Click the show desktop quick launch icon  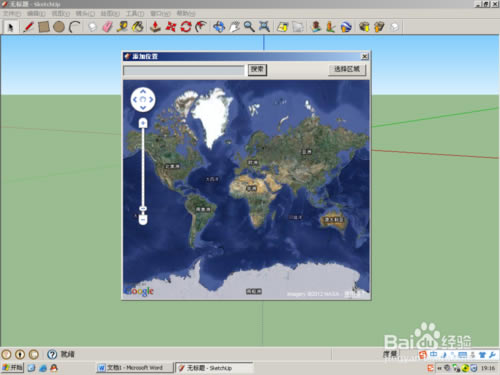click(x=32, y=368)
